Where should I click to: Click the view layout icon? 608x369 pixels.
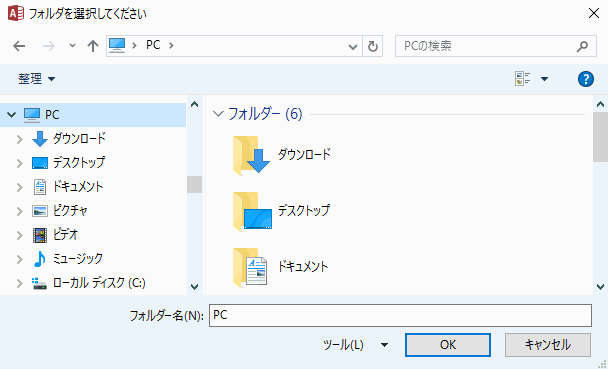522,79
